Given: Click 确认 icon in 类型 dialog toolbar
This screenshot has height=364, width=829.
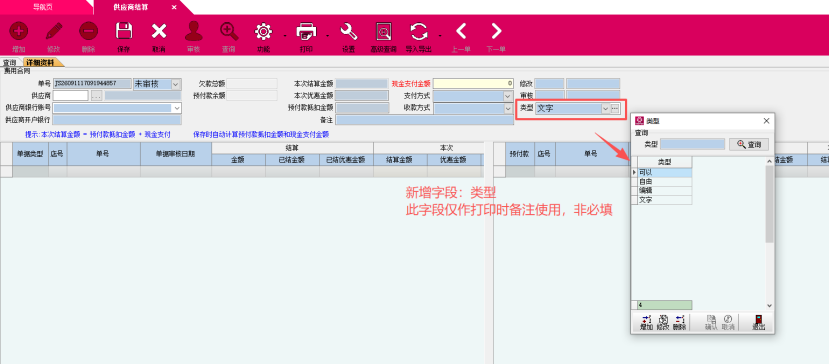Looking at the screenshot, I should coord(711,319).
